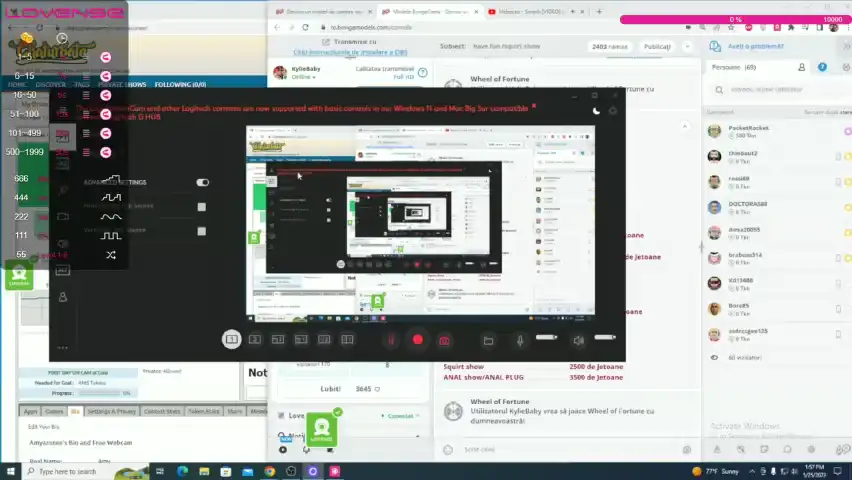Select the fifth split layout icon
This screenshot has width=852, height=480.
(x=324, y=339)
